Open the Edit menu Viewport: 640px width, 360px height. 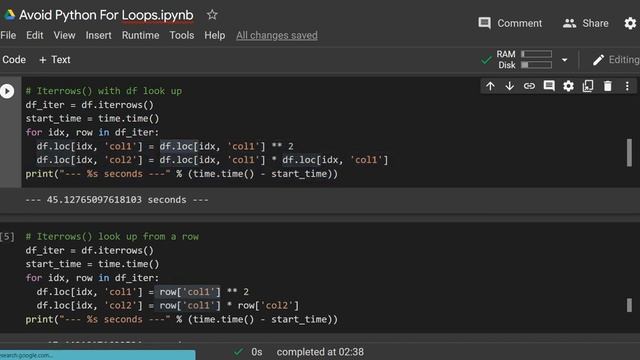click(35, 36)
